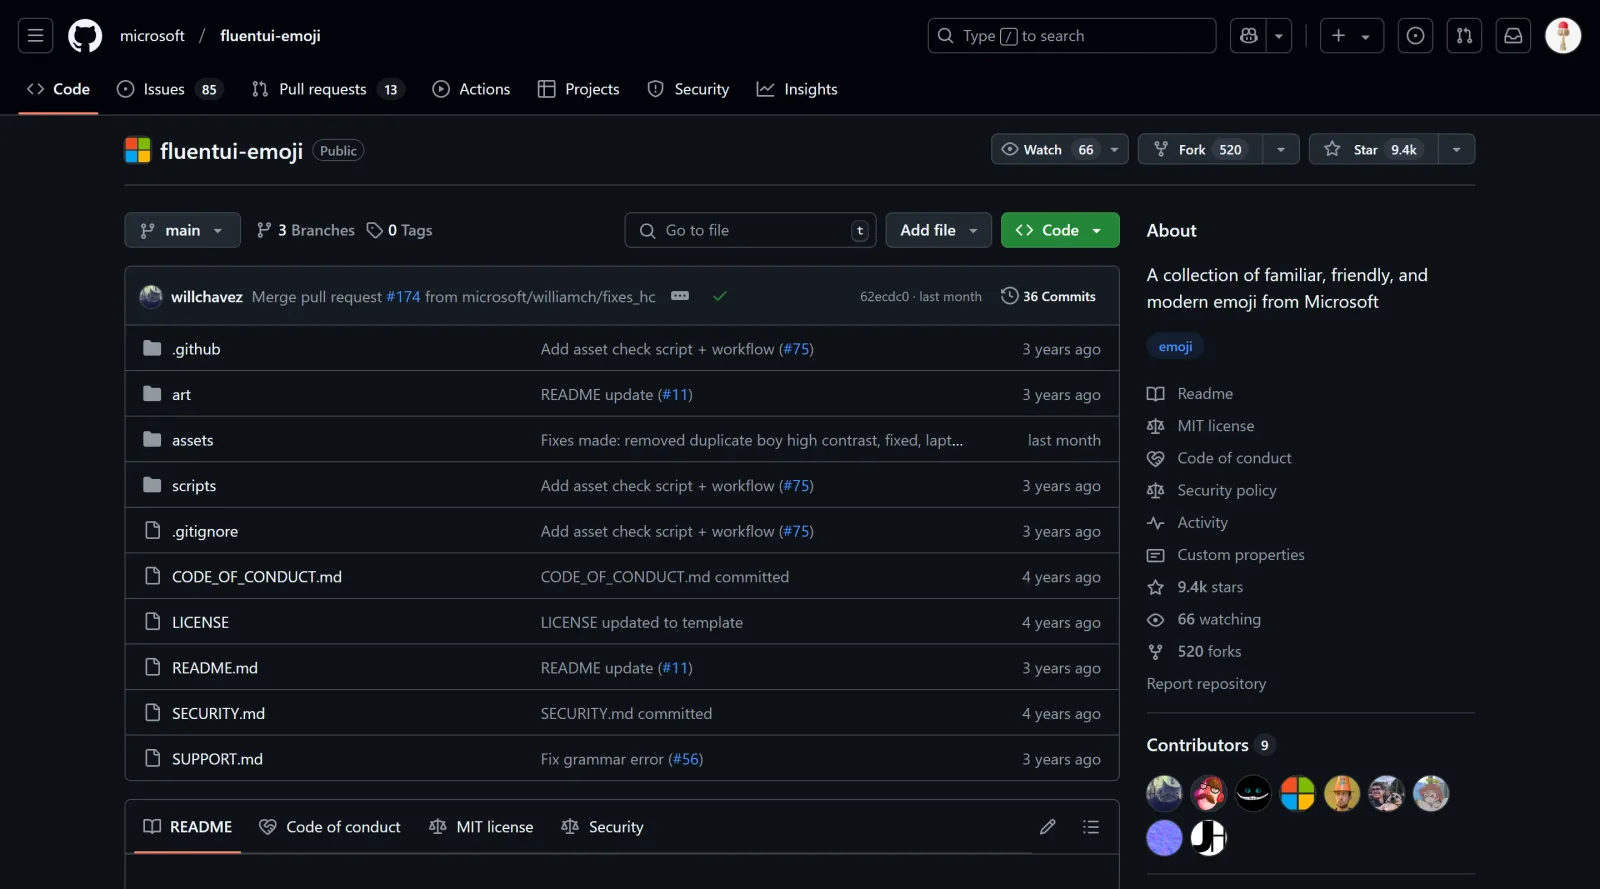Click the ellipsis to expand commit message
This screenshot has height=889, width=1600.
(x=680, y=296)
